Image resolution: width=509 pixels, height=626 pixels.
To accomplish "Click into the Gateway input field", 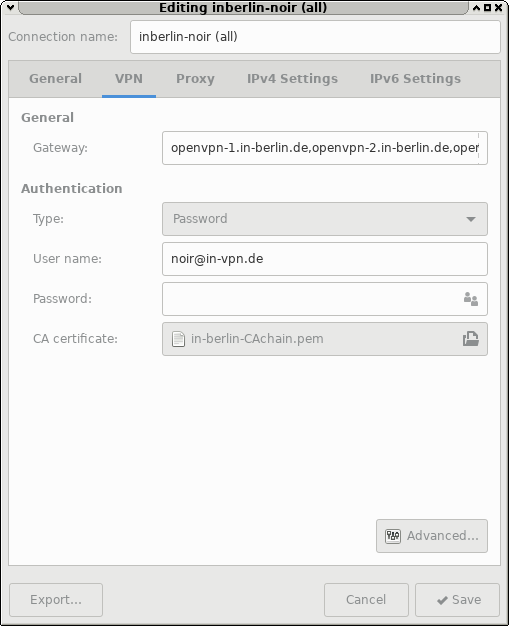I will [x=325, y=148].
